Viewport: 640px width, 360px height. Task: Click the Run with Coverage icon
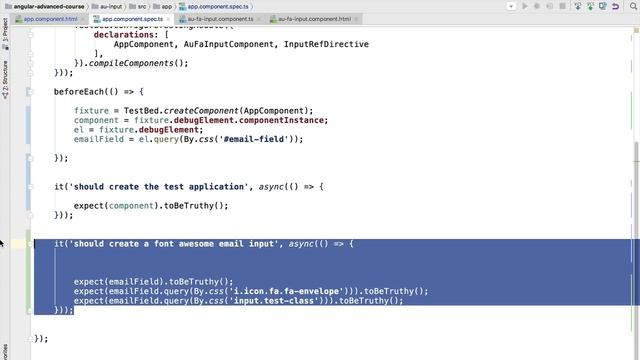coord(550,6)
